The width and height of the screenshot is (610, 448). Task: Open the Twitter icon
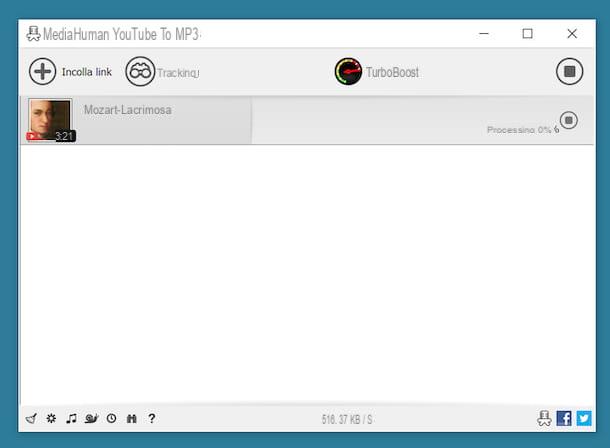coord(584,419)
